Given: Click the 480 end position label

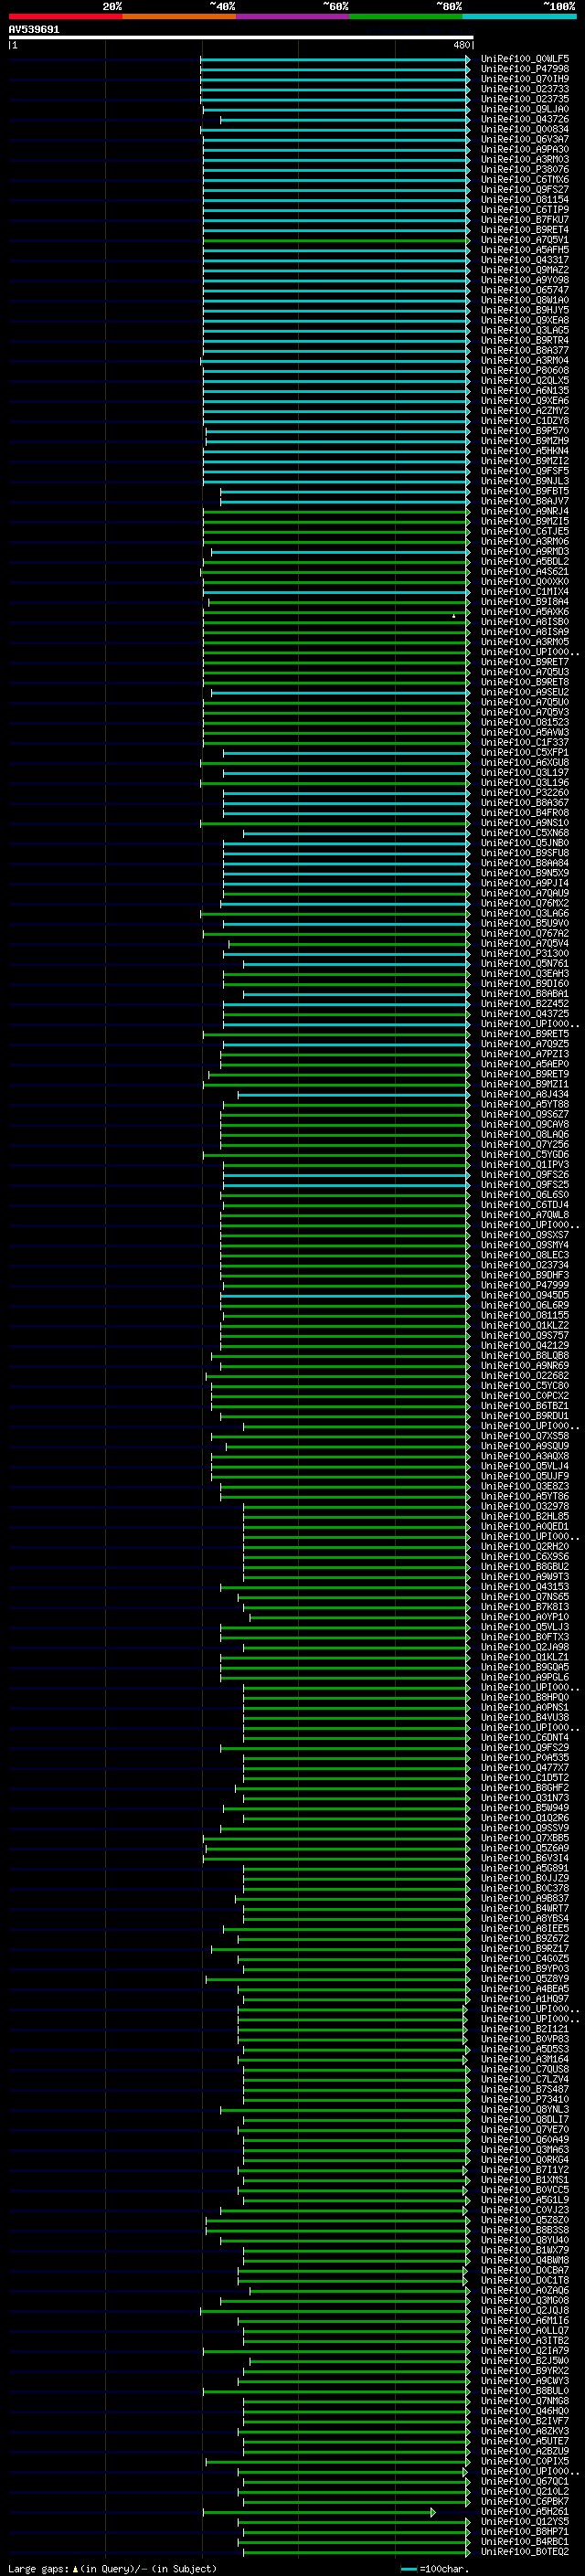Looking at the screenshot, I should point(461,45).
